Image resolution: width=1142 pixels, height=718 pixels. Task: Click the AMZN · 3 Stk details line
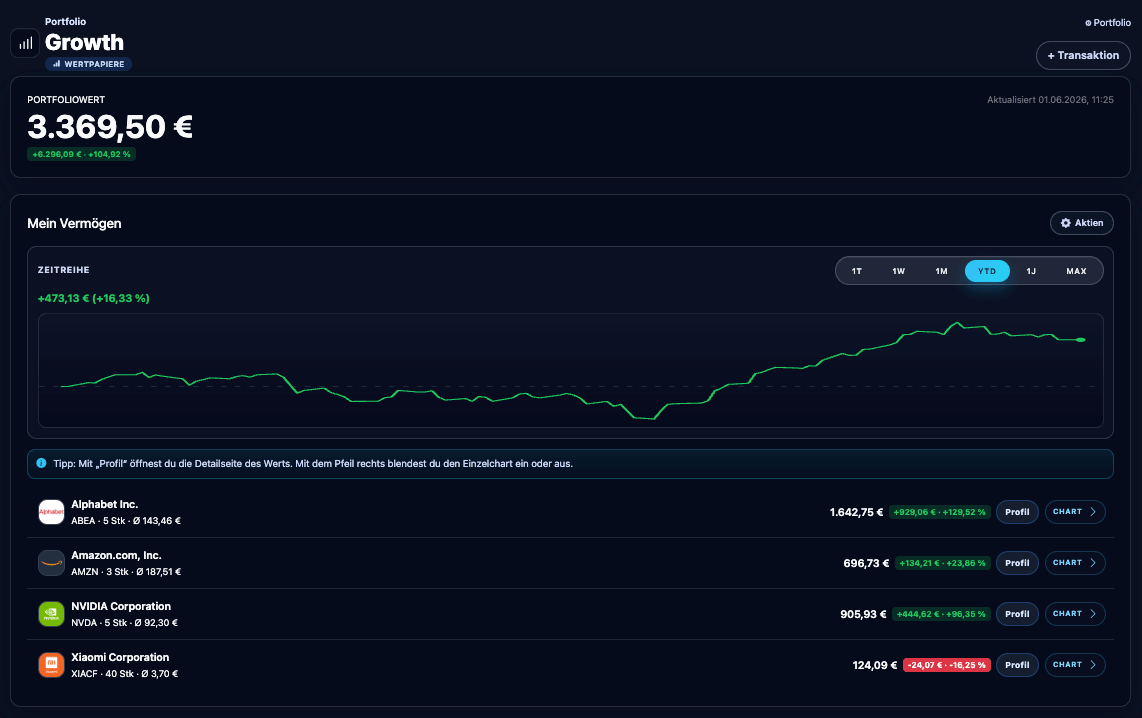click(126, 572)
